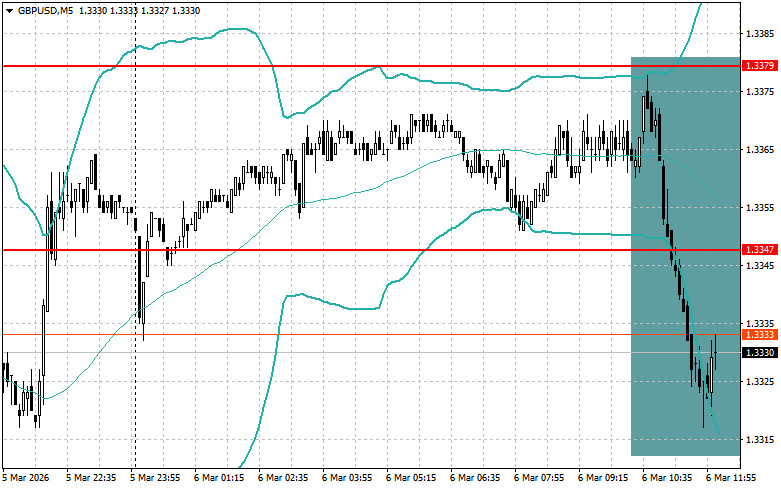
Task: Click the 6 Mar 06:35 time label
Action: (475, 478)
